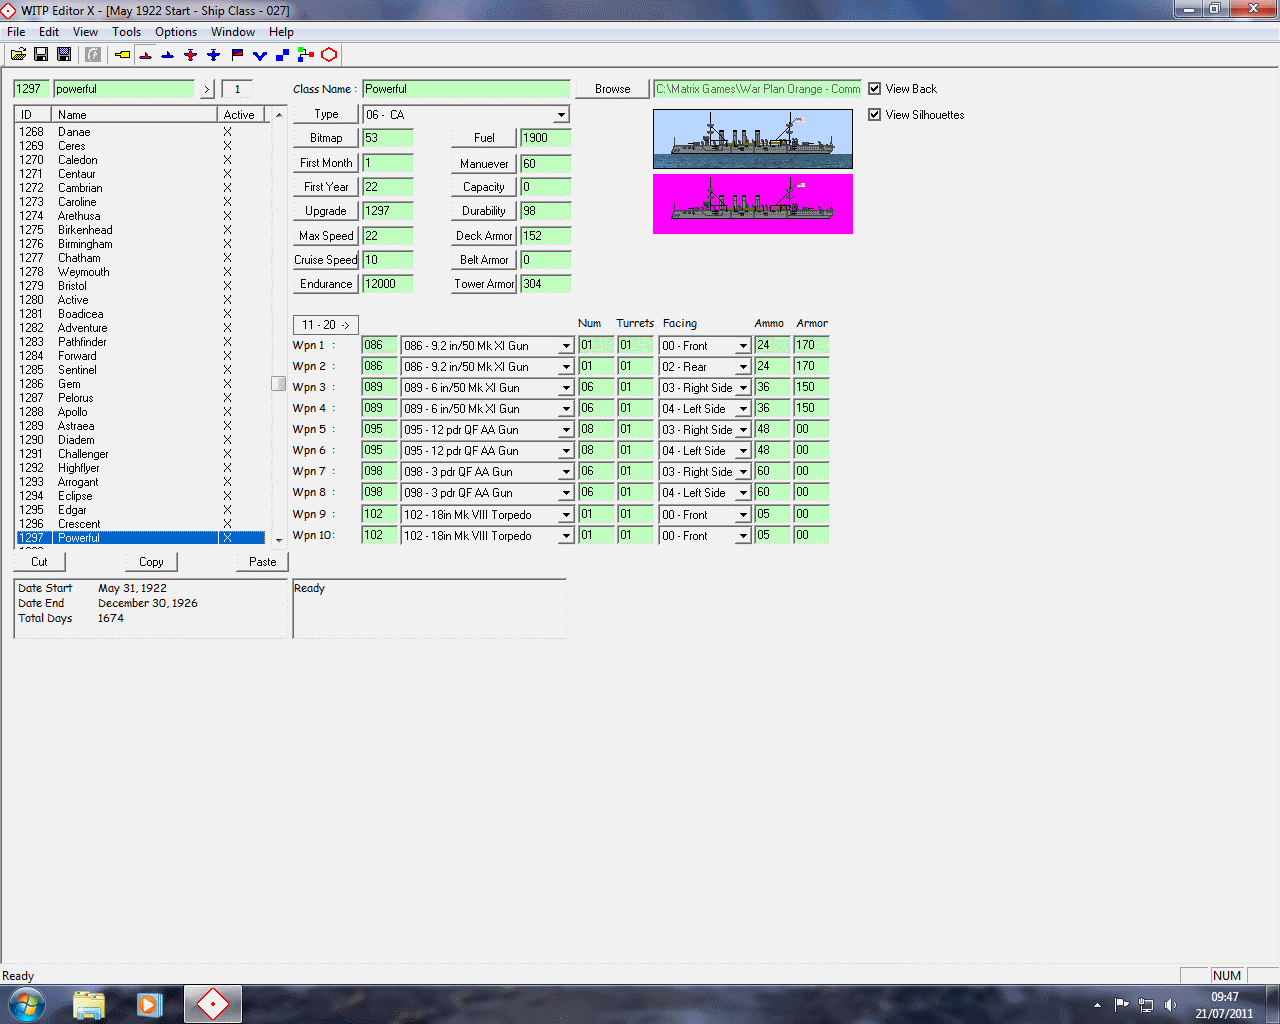Open the Window menu
Screen dimensions: 1280x1024
(x=233, y=32)
